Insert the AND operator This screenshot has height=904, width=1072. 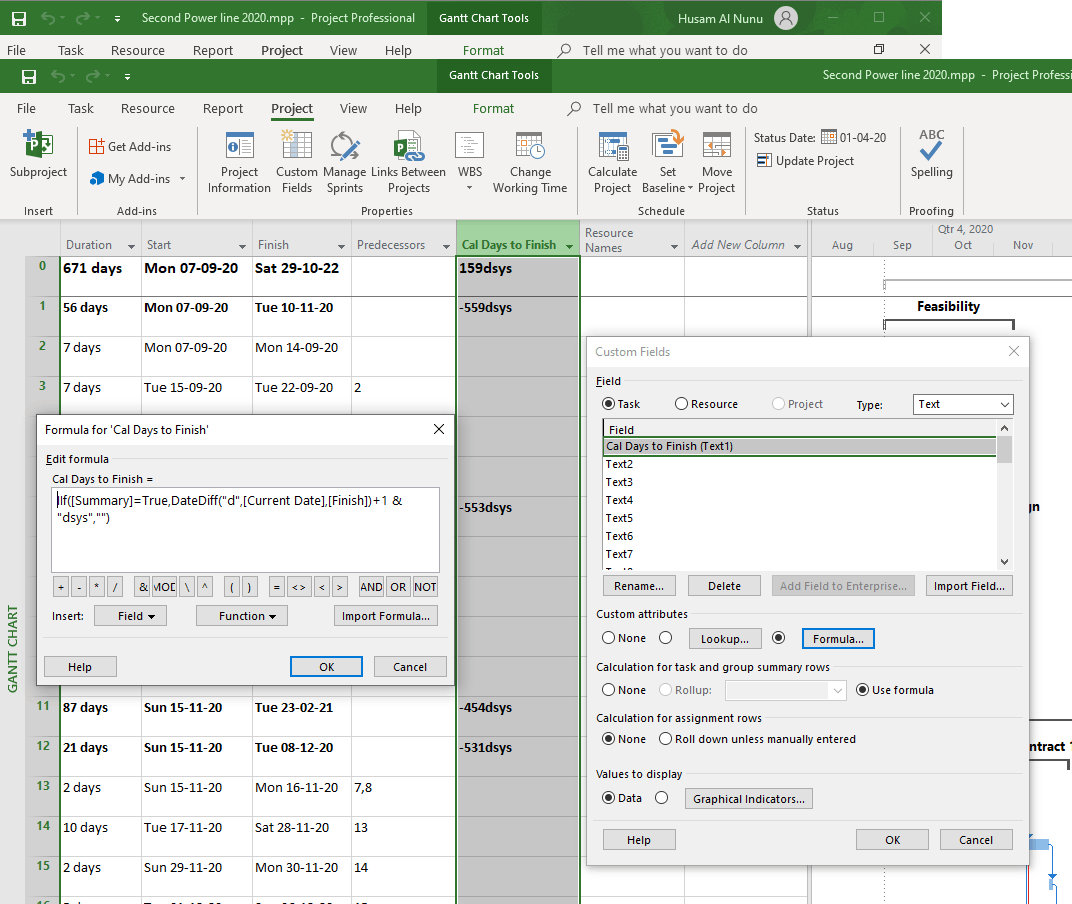[x=371, y=587]
